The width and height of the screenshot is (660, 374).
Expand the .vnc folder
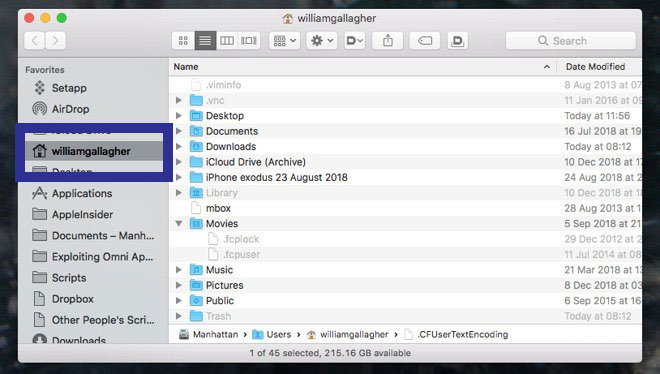[x=179, y=100]
